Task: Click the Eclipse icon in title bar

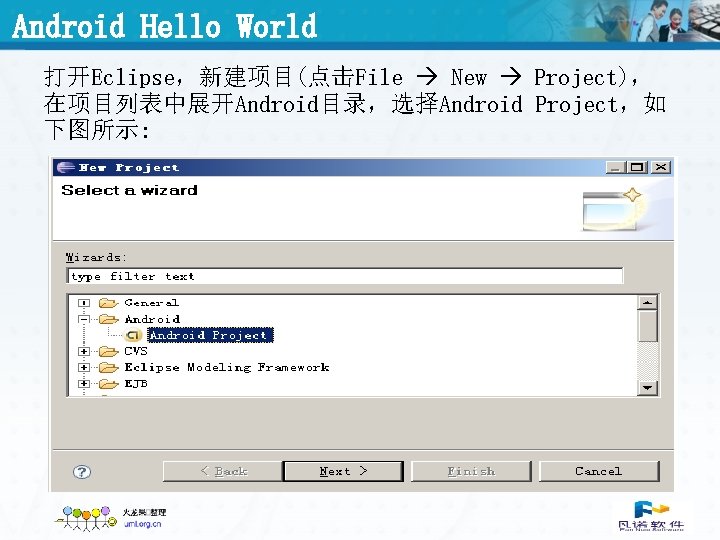Action: pos(65,167)
